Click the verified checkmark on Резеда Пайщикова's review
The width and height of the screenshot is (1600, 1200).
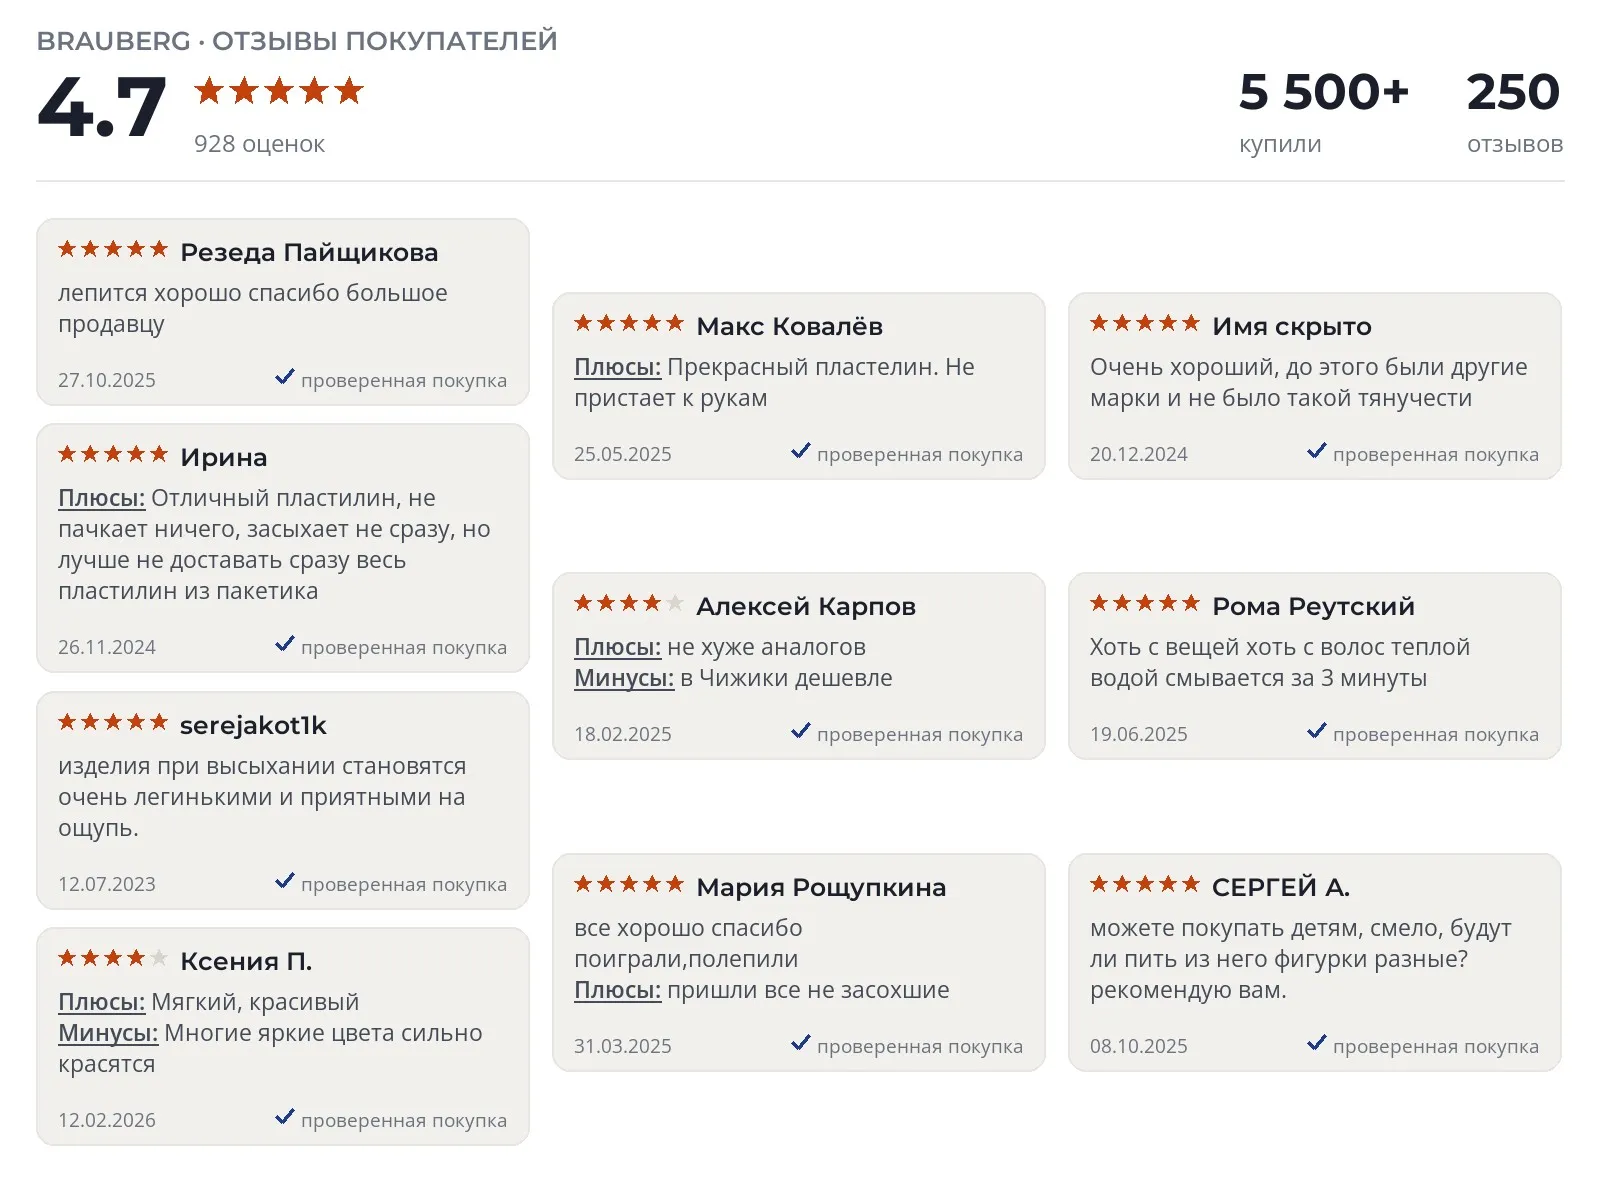tap(285, 377)
